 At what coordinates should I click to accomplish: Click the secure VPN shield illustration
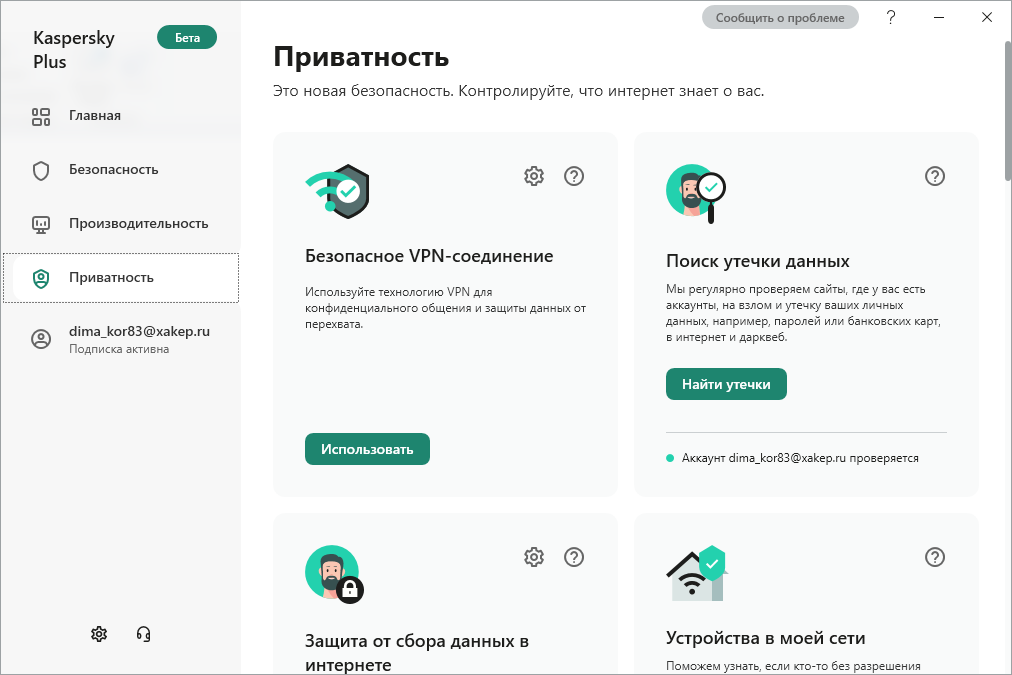coord(338,190)
